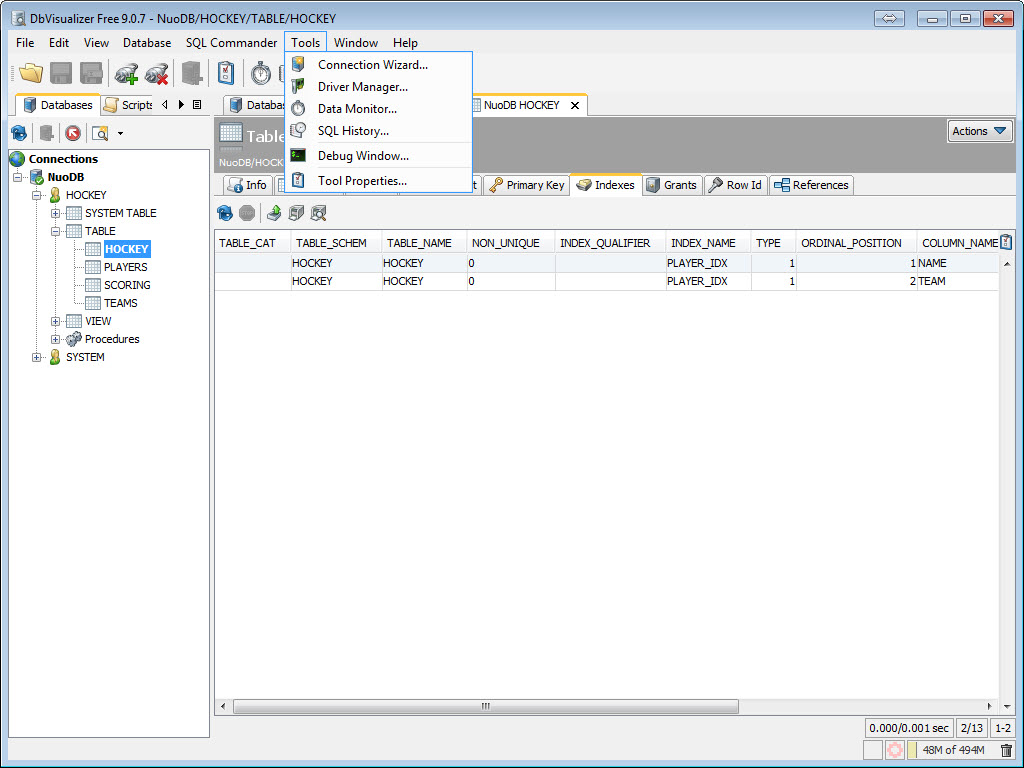
Task: Expand the SYSTEM TABLE node
Action: coord(56,214)
